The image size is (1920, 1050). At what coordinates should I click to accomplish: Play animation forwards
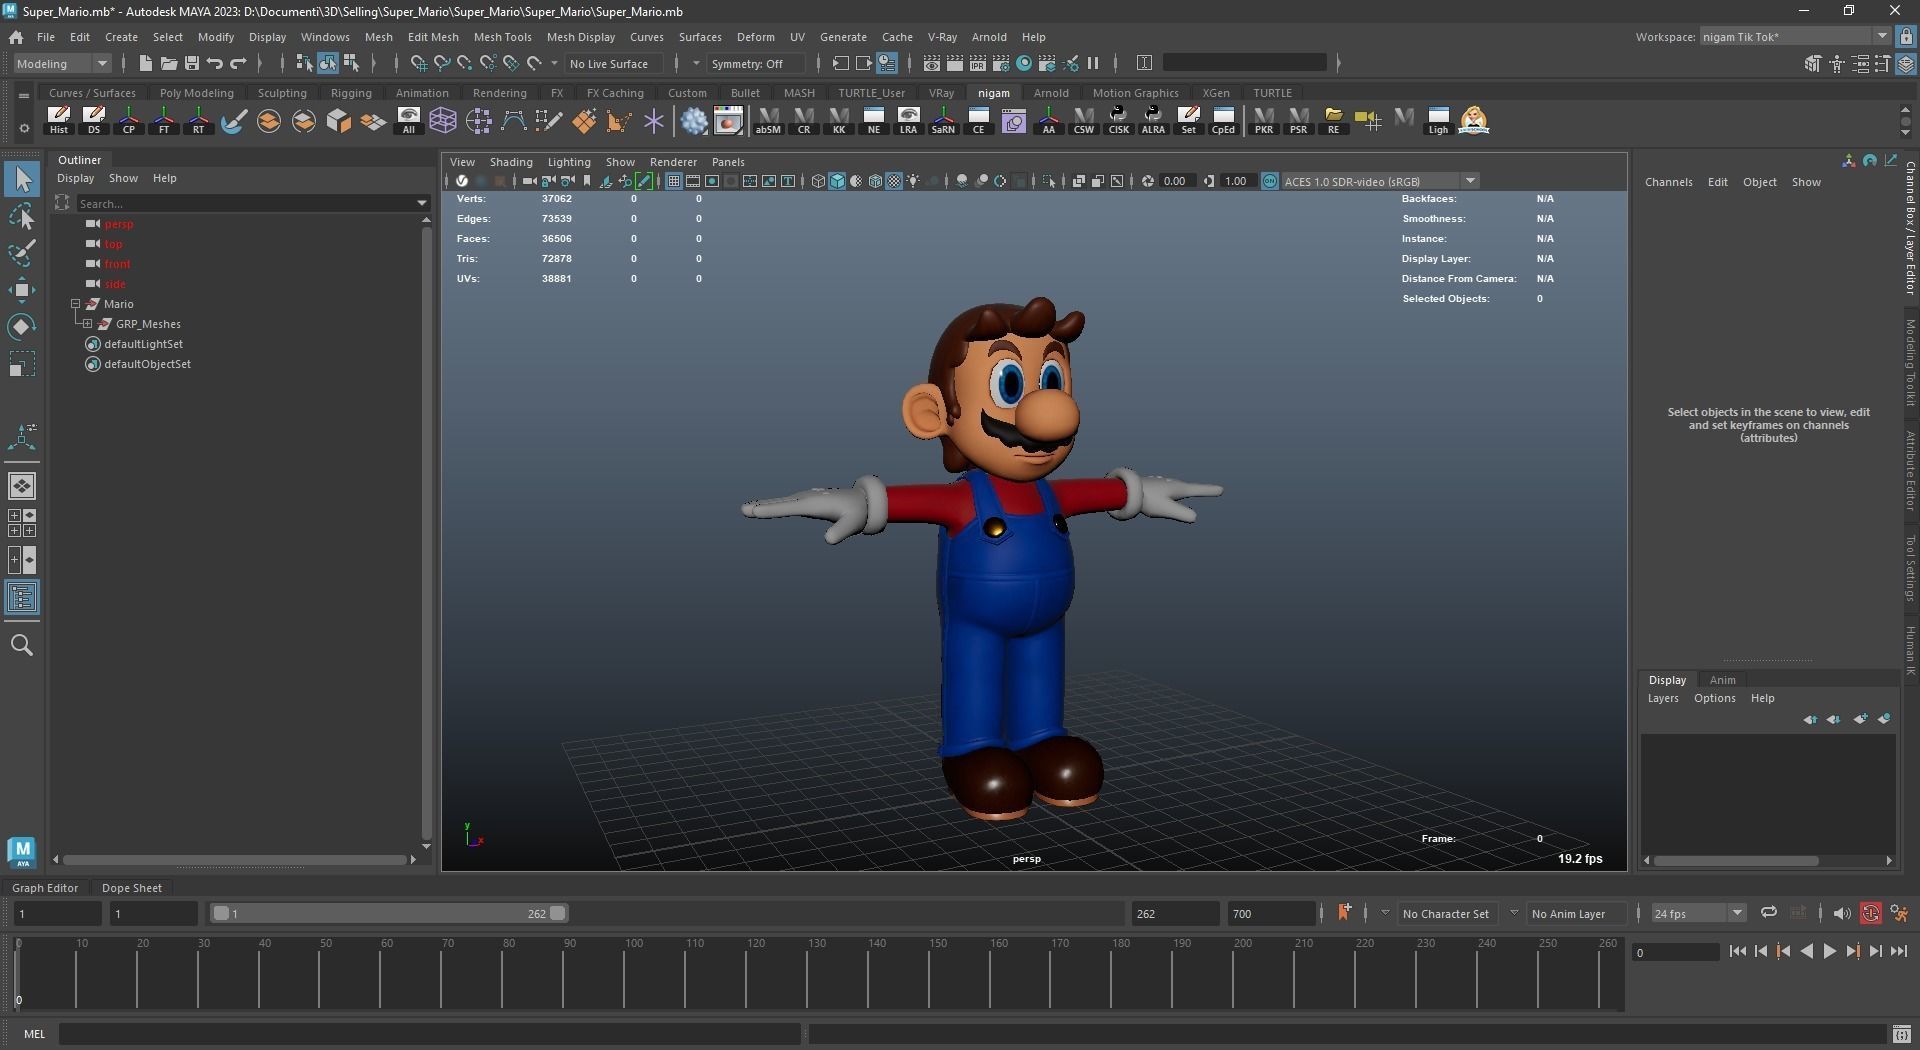1830,952
